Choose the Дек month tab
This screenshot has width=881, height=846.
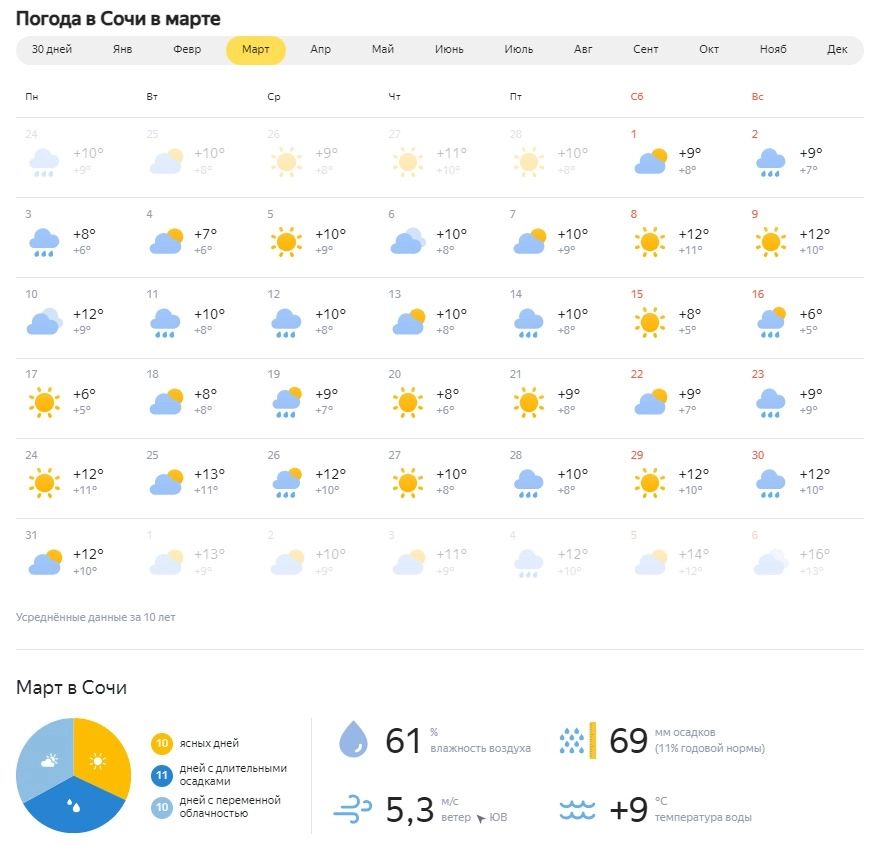click(837, 50)
